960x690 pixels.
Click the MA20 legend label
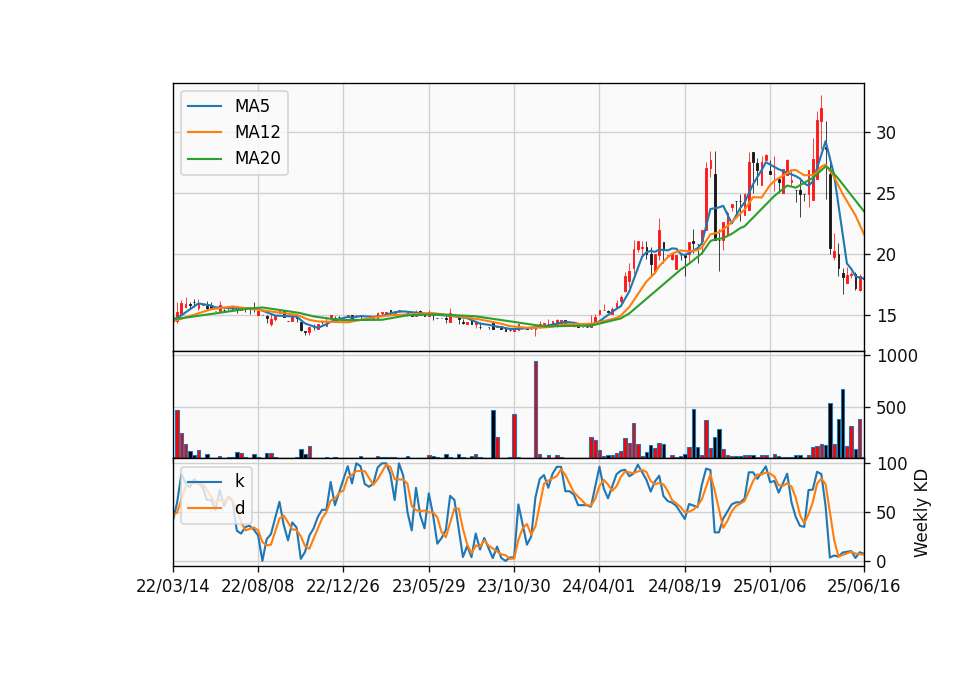(x=257, y=158)
